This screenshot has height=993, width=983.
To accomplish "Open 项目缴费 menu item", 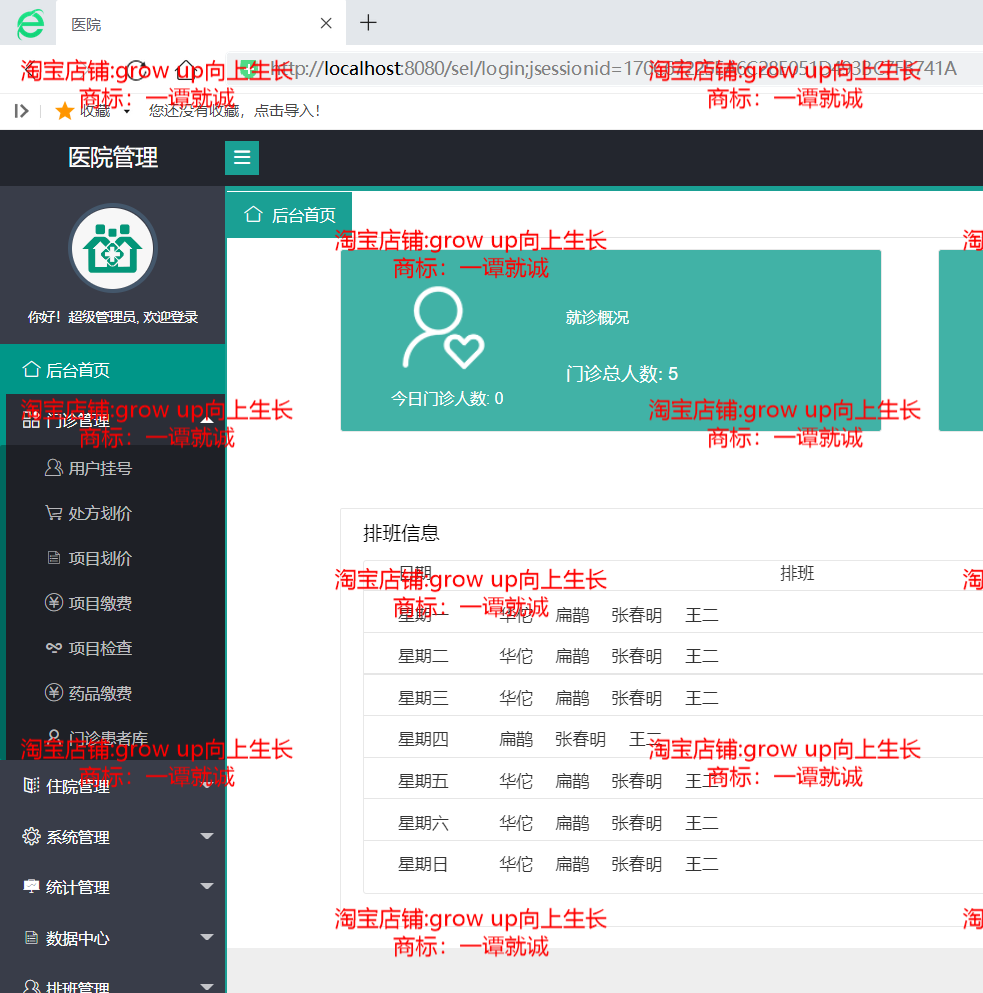I will (100, 603).
